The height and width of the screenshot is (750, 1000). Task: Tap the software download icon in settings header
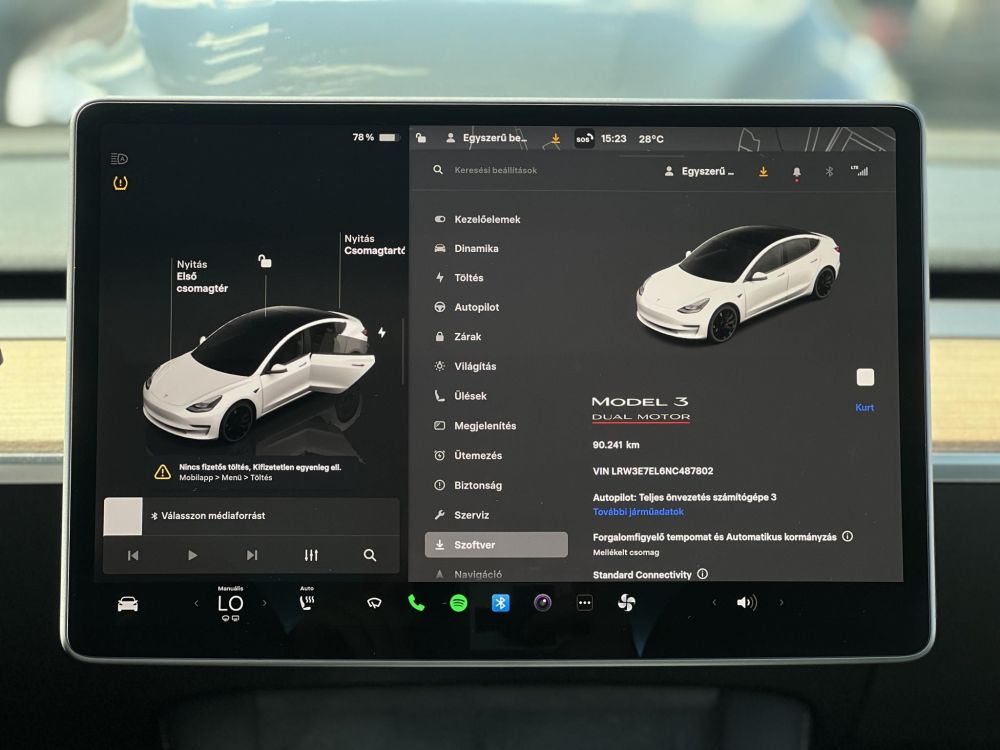pyautogui.click(x=763, y=172)
